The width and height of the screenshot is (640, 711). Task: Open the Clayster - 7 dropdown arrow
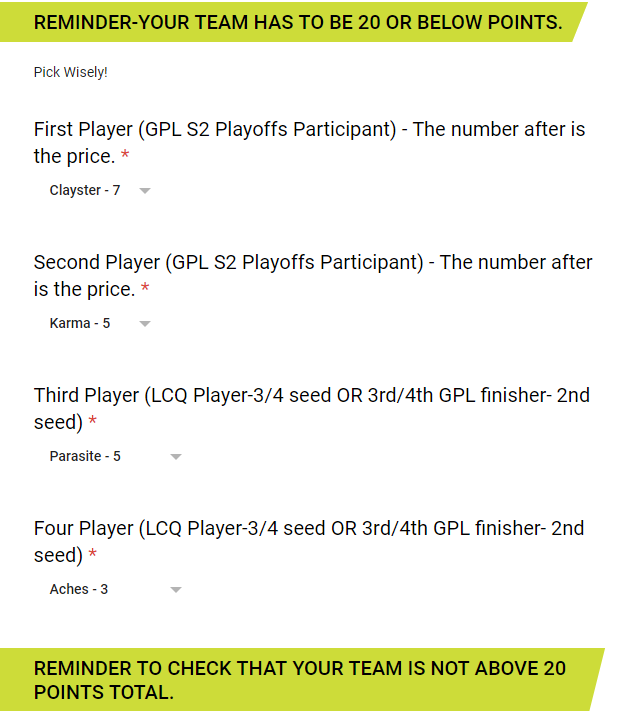coord(145,191)
